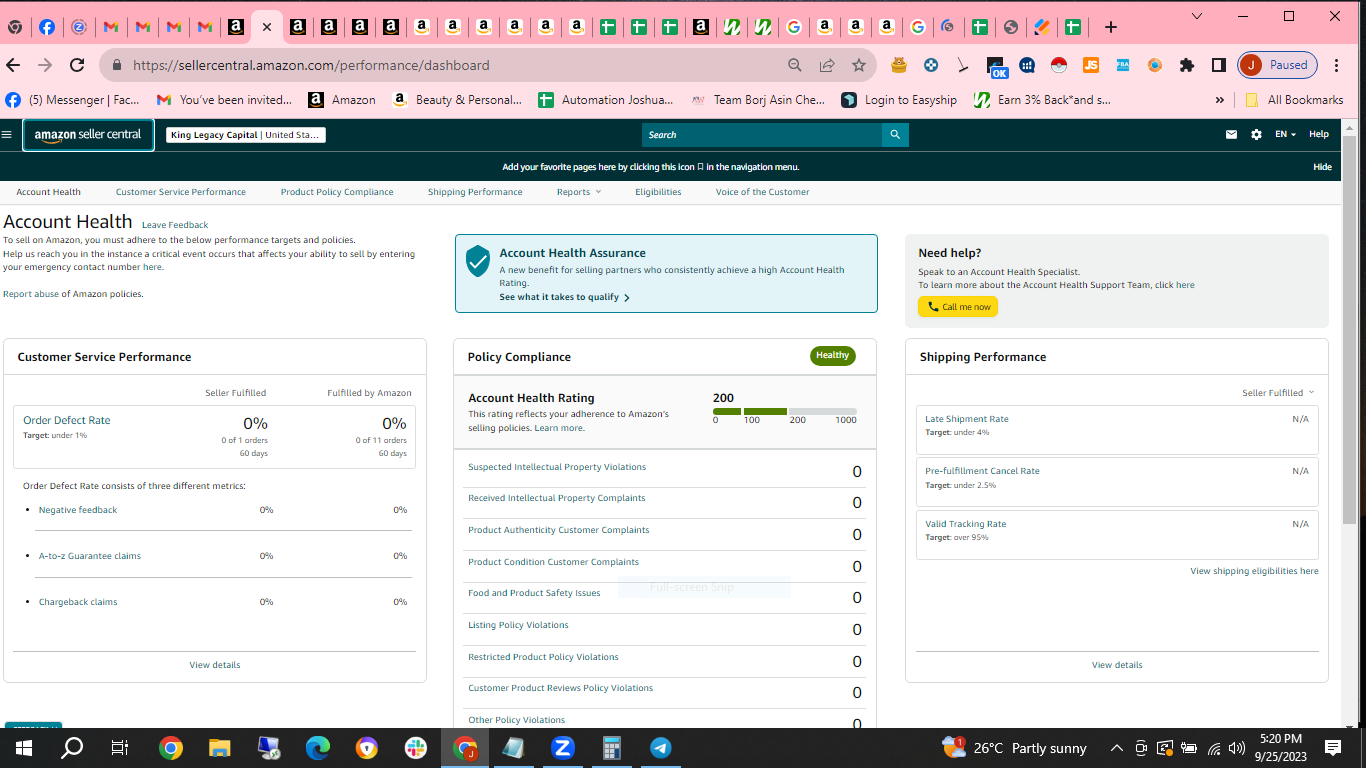Open A-to-z Guarantee claims link

[90, 556]
